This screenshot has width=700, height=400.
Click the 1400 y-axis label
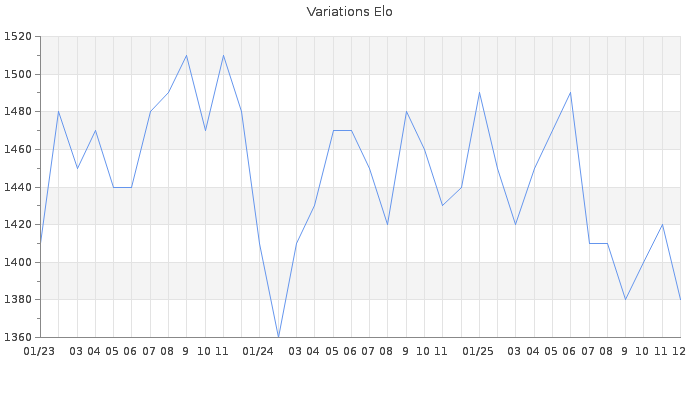tap(18, 262)
